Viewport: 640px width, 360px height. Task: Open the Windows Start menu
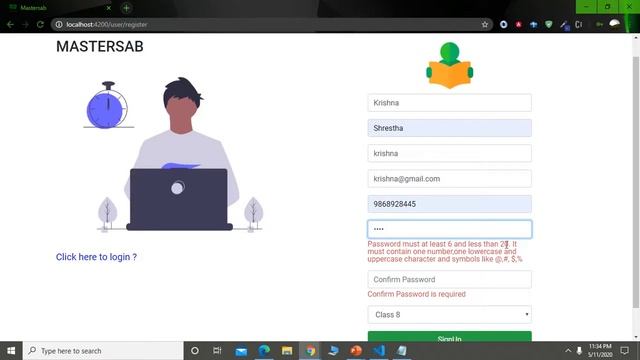point(11,351)
